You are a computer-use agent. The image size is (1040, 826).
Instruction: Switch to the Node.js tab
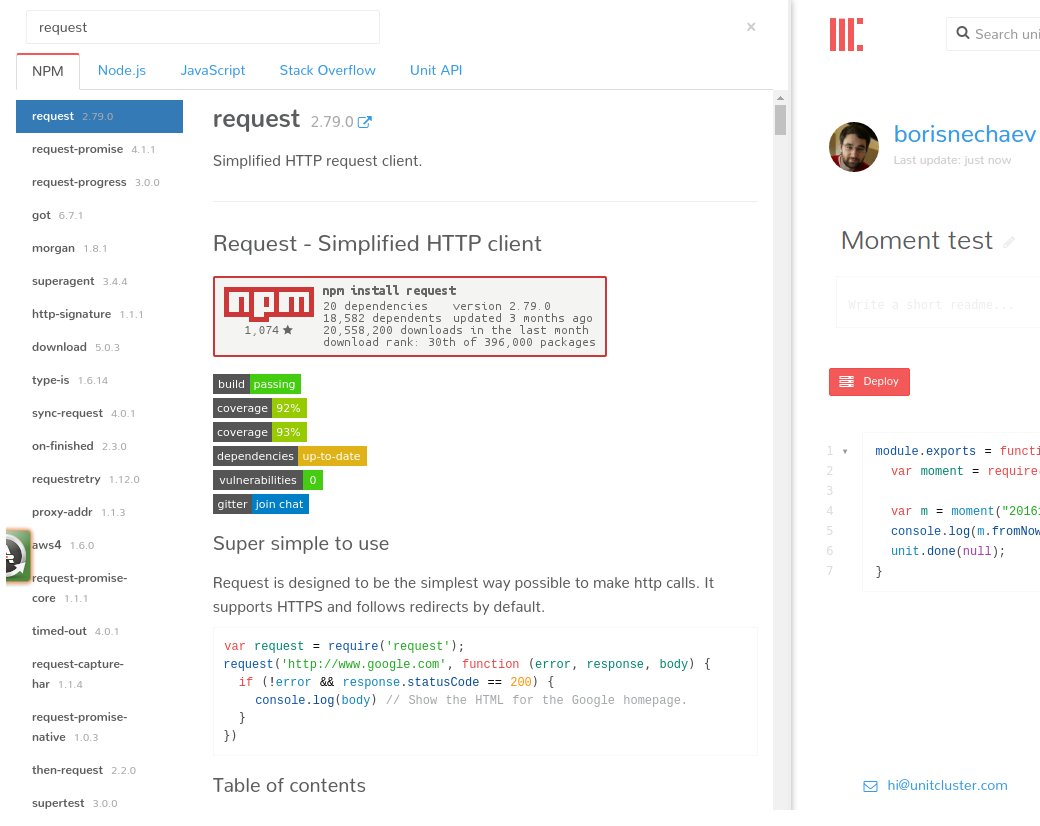(121, 70)
